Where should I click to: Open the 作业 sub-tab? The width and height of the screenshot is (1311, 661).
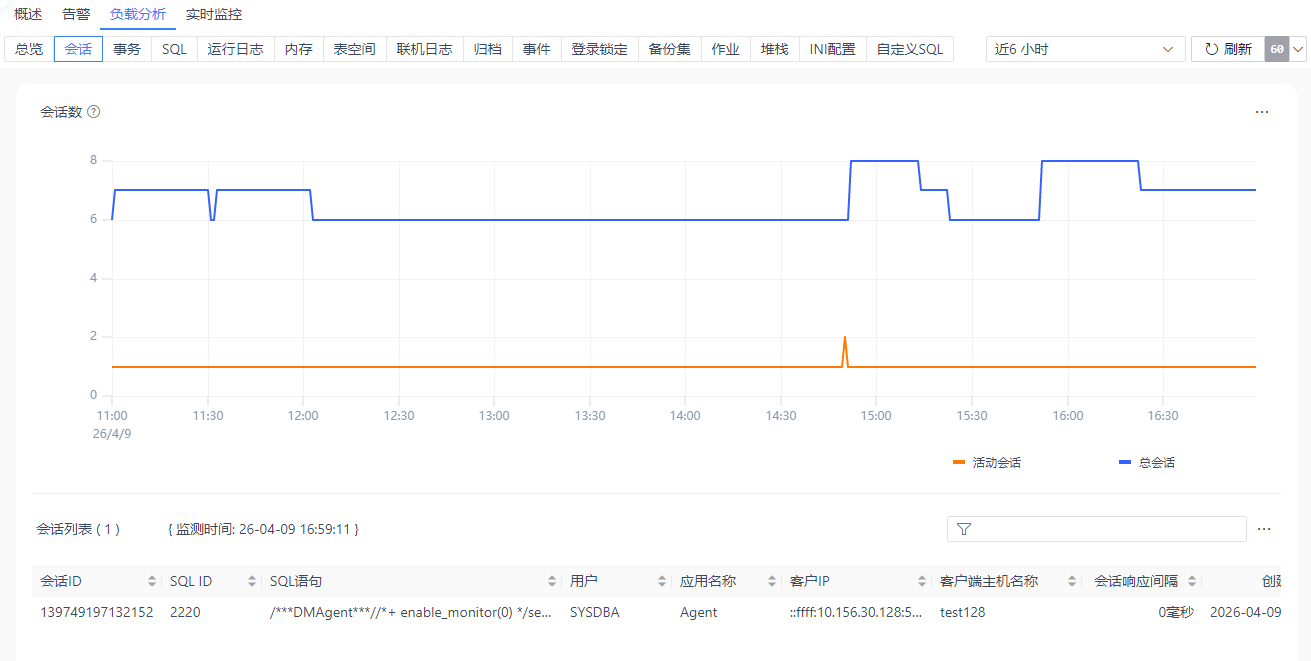click(726, 49)
